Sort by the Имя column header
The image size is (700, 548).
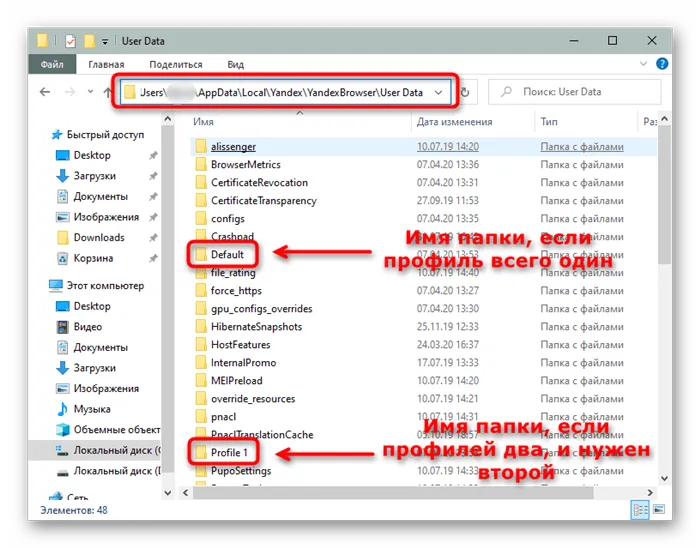point(203,122)
